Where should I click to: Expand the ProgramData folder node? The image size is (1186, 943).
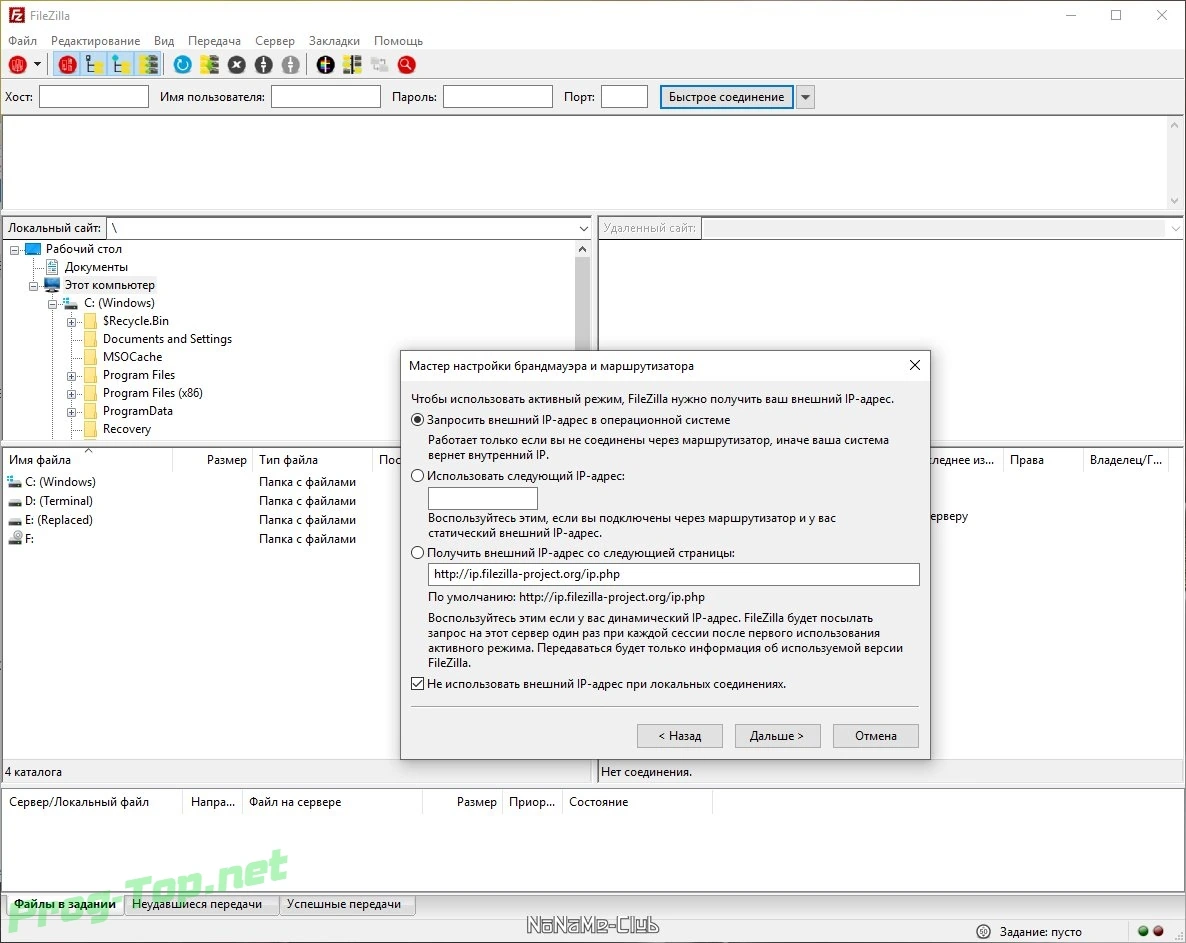coord(71,412)
